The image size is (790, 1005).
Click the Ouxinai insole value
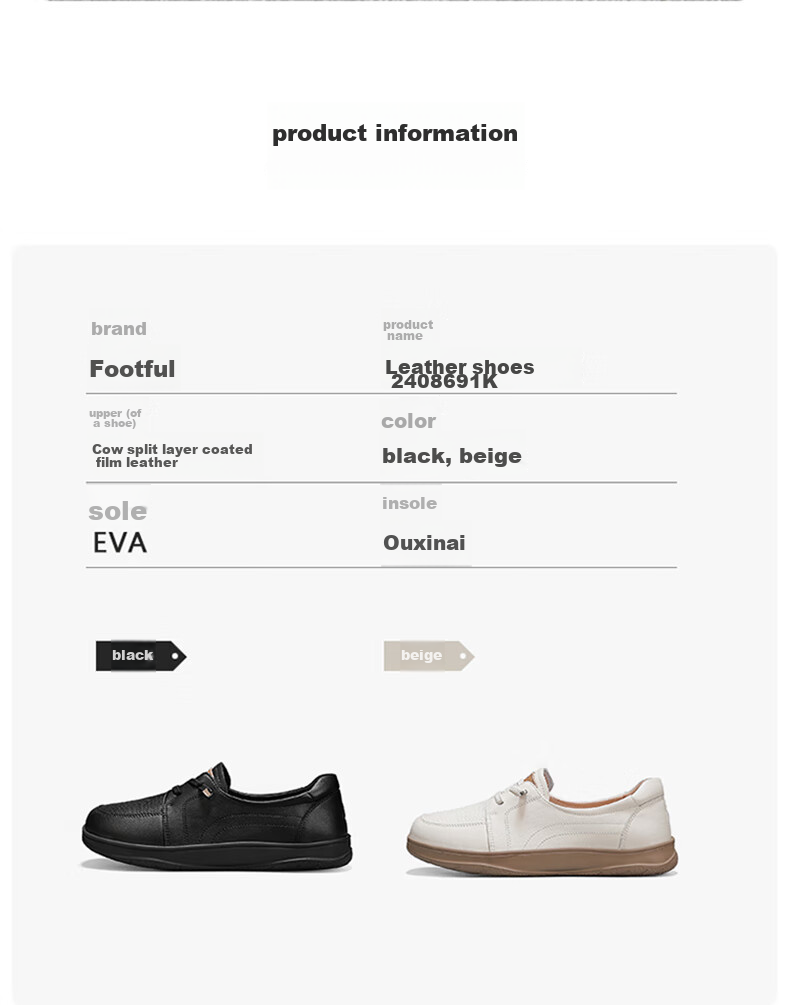point(424,543)
